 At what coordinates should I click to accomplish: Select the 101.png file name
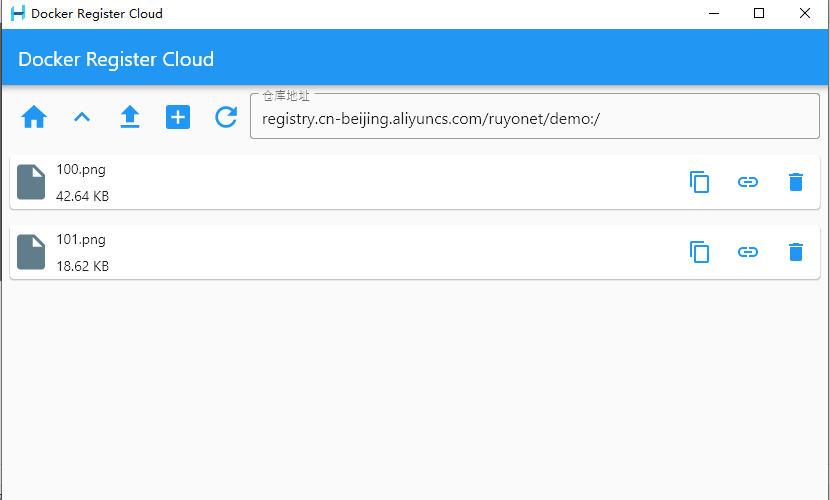(81, 240)
